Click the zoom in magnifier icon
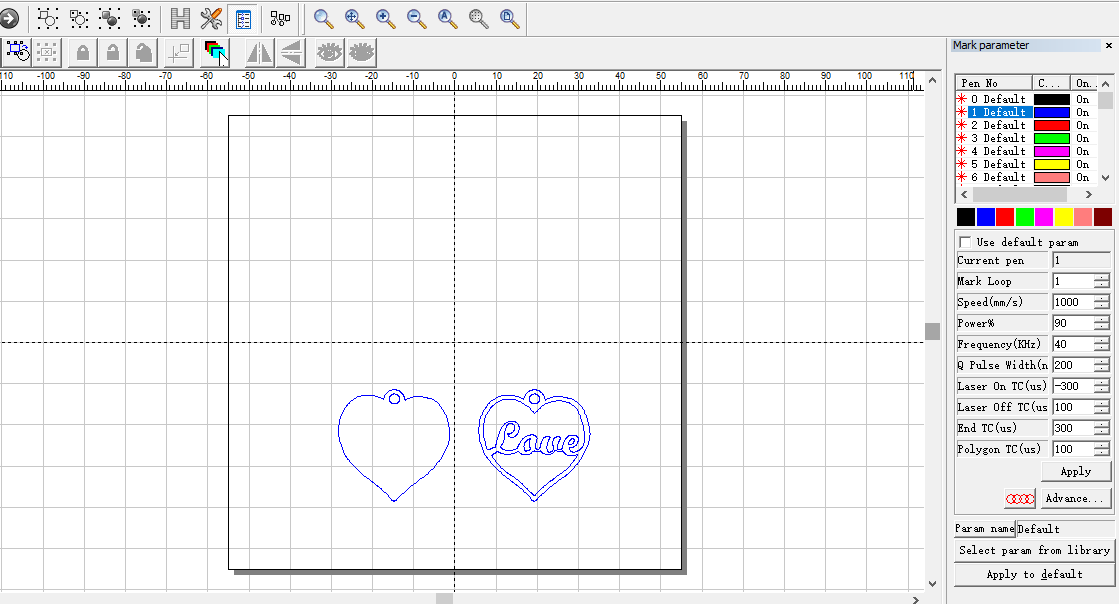The image size is (1119, 604). [x=385, y=18]
